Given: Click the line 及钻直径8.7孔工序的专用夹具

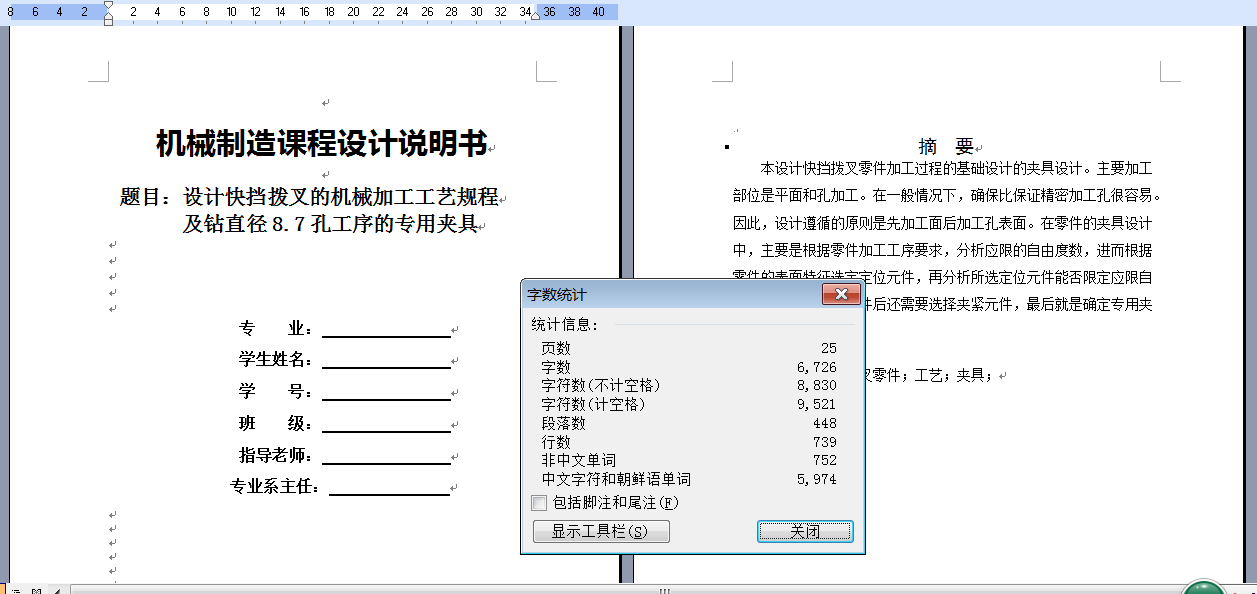Looking at the screenshot, I should click(x=330, y=224).
